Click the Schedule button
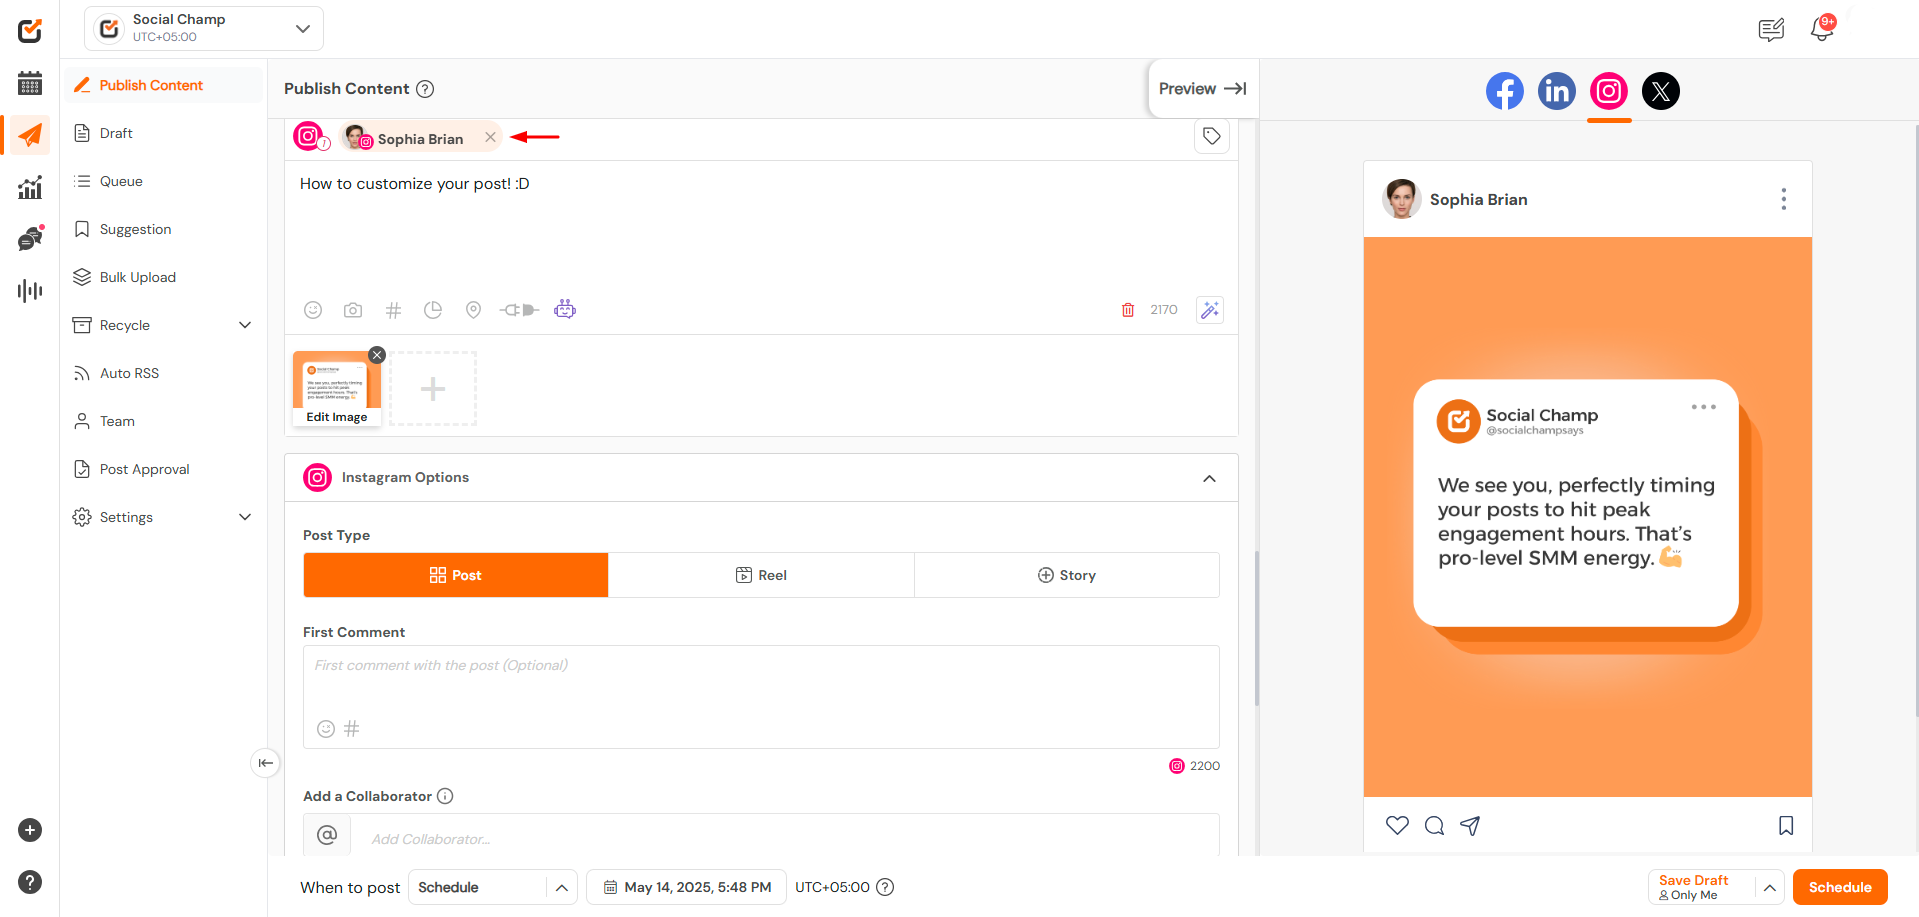The width and height of the screenshot is (1919, 917). (x=1840, y=887)
